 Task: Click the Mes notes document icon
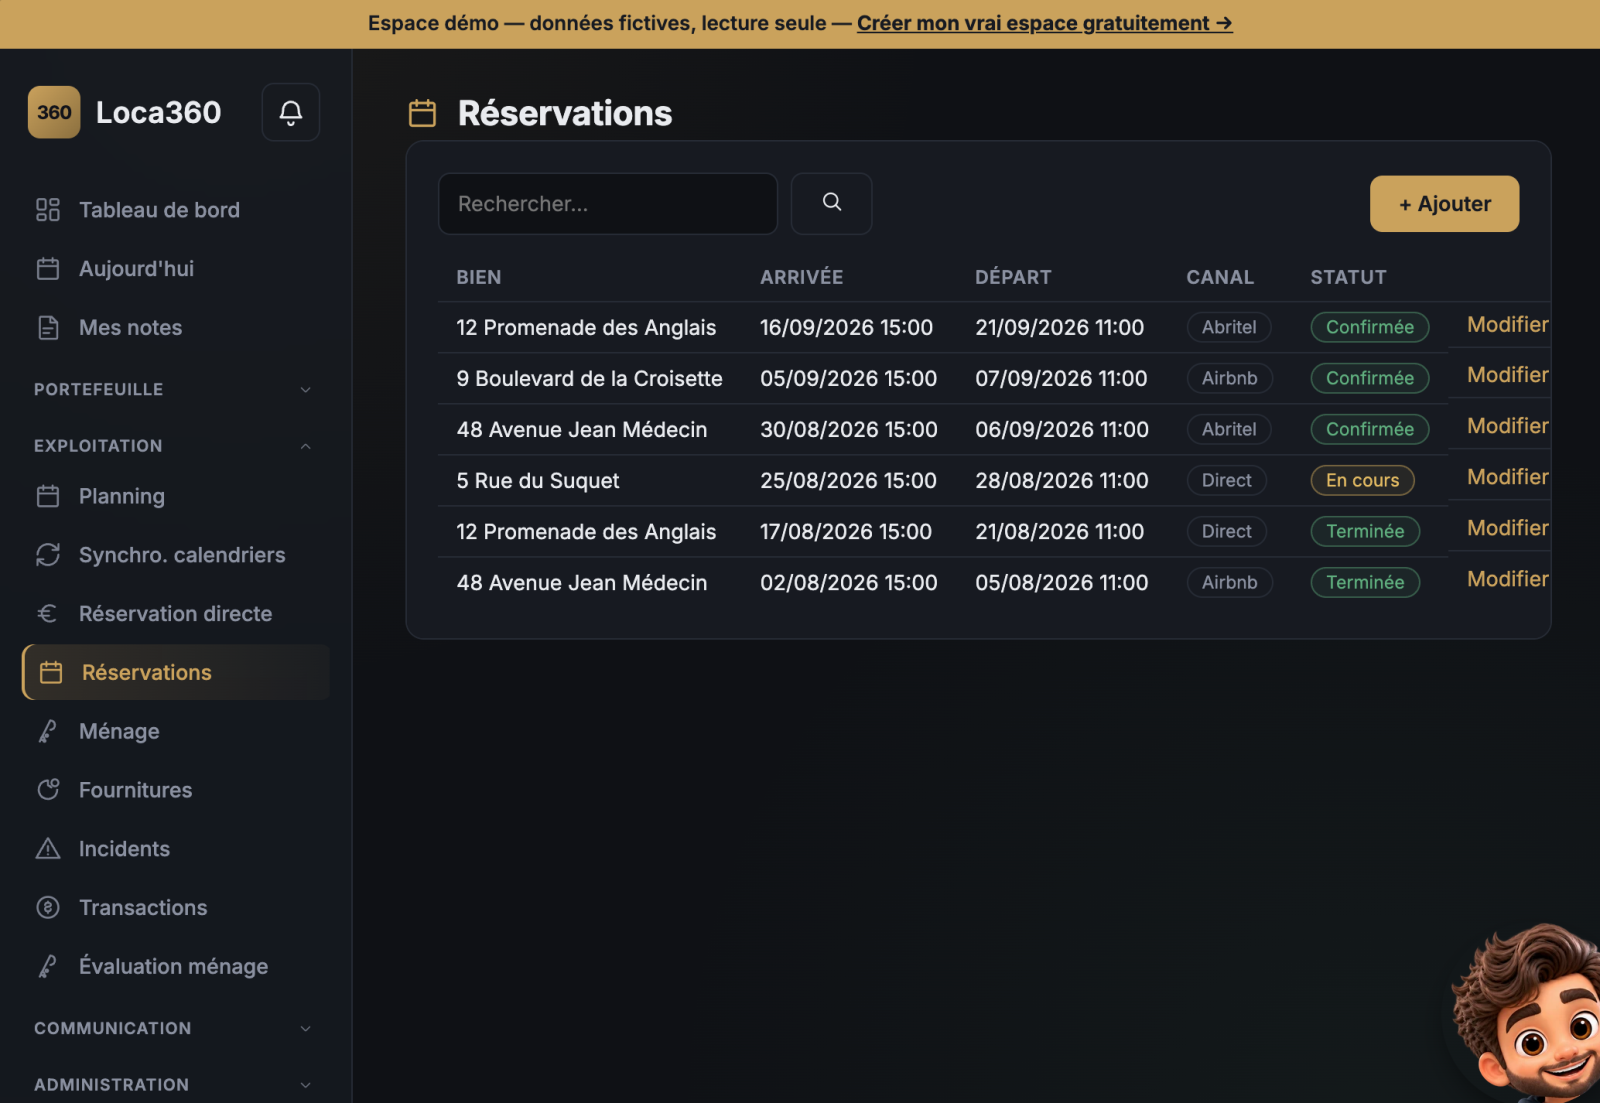click(x=48, y=328)
